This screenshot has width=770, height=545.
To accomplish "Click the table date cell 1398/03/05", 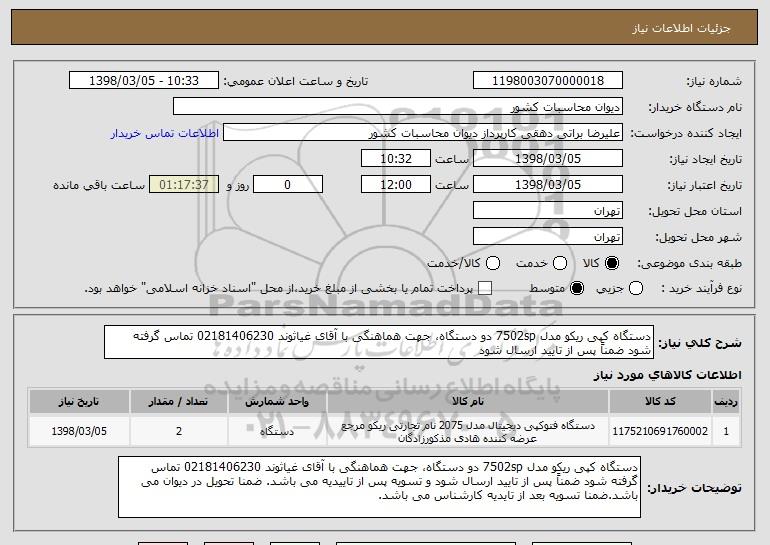I will pos(79,431).
